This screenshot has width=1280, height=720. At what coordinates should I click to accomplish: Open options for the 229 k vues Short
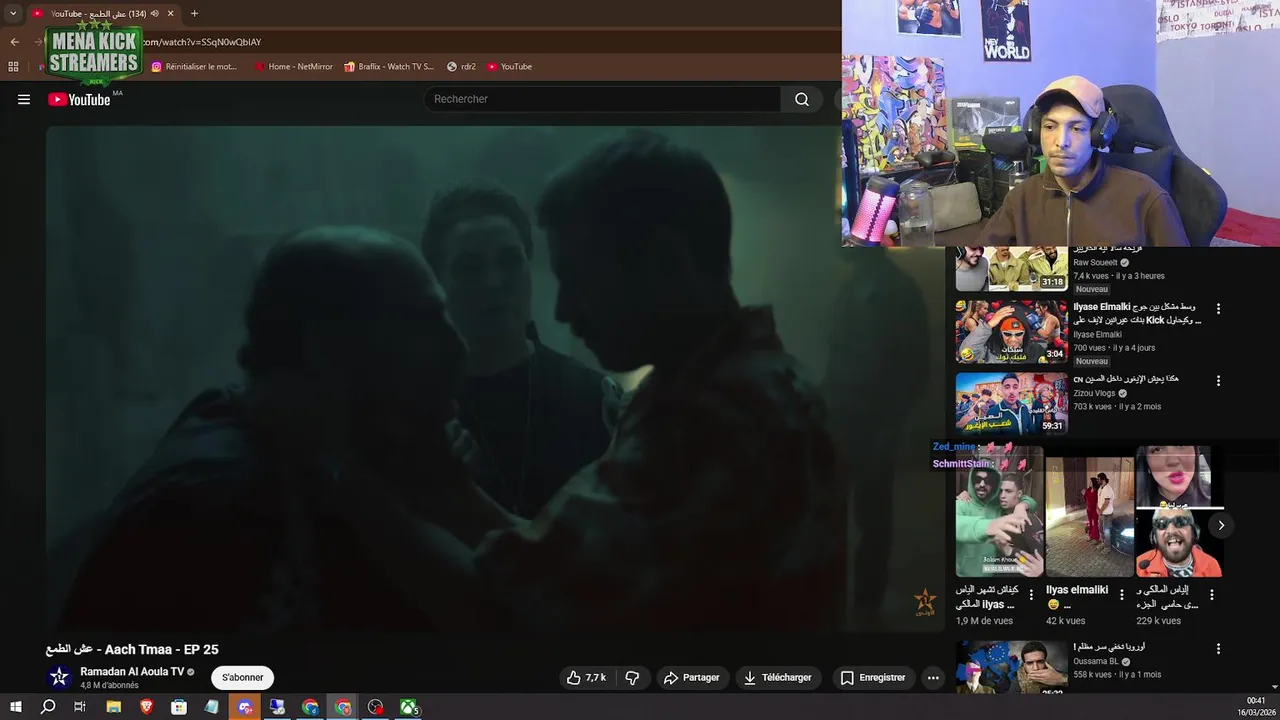click(1212, 595)
